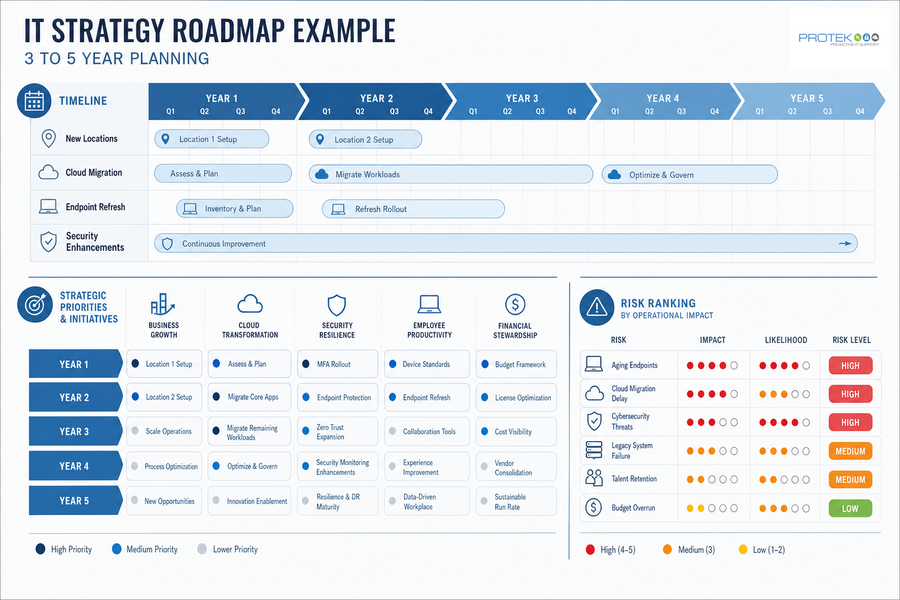This screenshot has width=900, height=600.
Task: Click the HIGH badge for Aging Endpoints
Action: tap(850, 366)
